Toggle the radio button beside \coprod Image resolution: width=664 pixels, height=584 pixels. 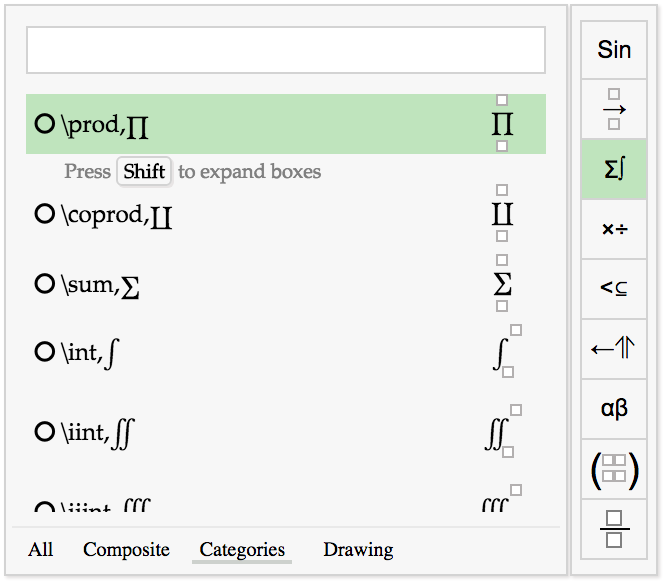click(44, 214)
